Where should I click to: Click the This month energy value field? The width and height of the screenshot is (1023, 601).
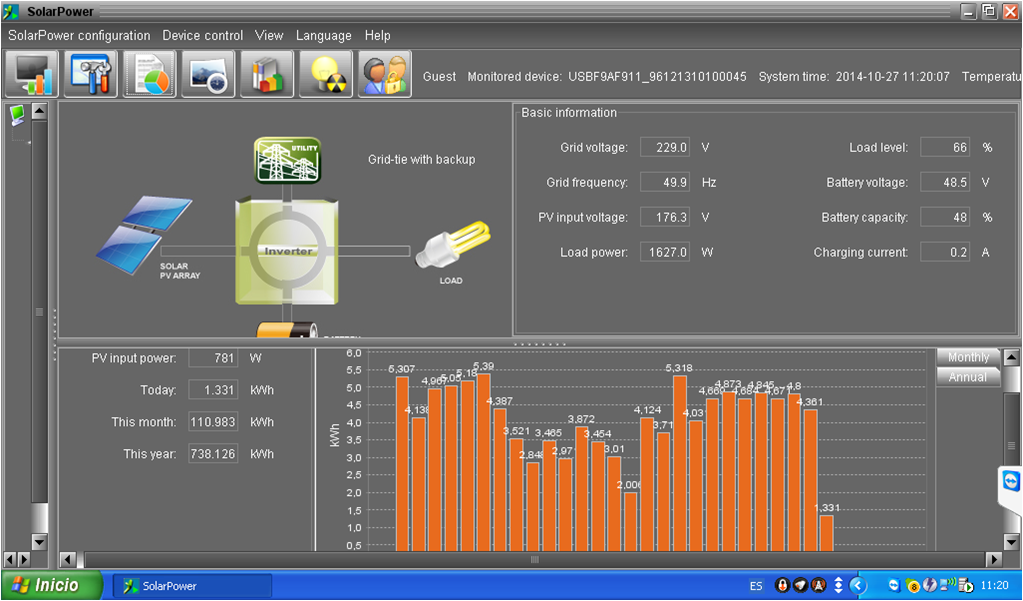pyautogui.click(x=213, y=422)
